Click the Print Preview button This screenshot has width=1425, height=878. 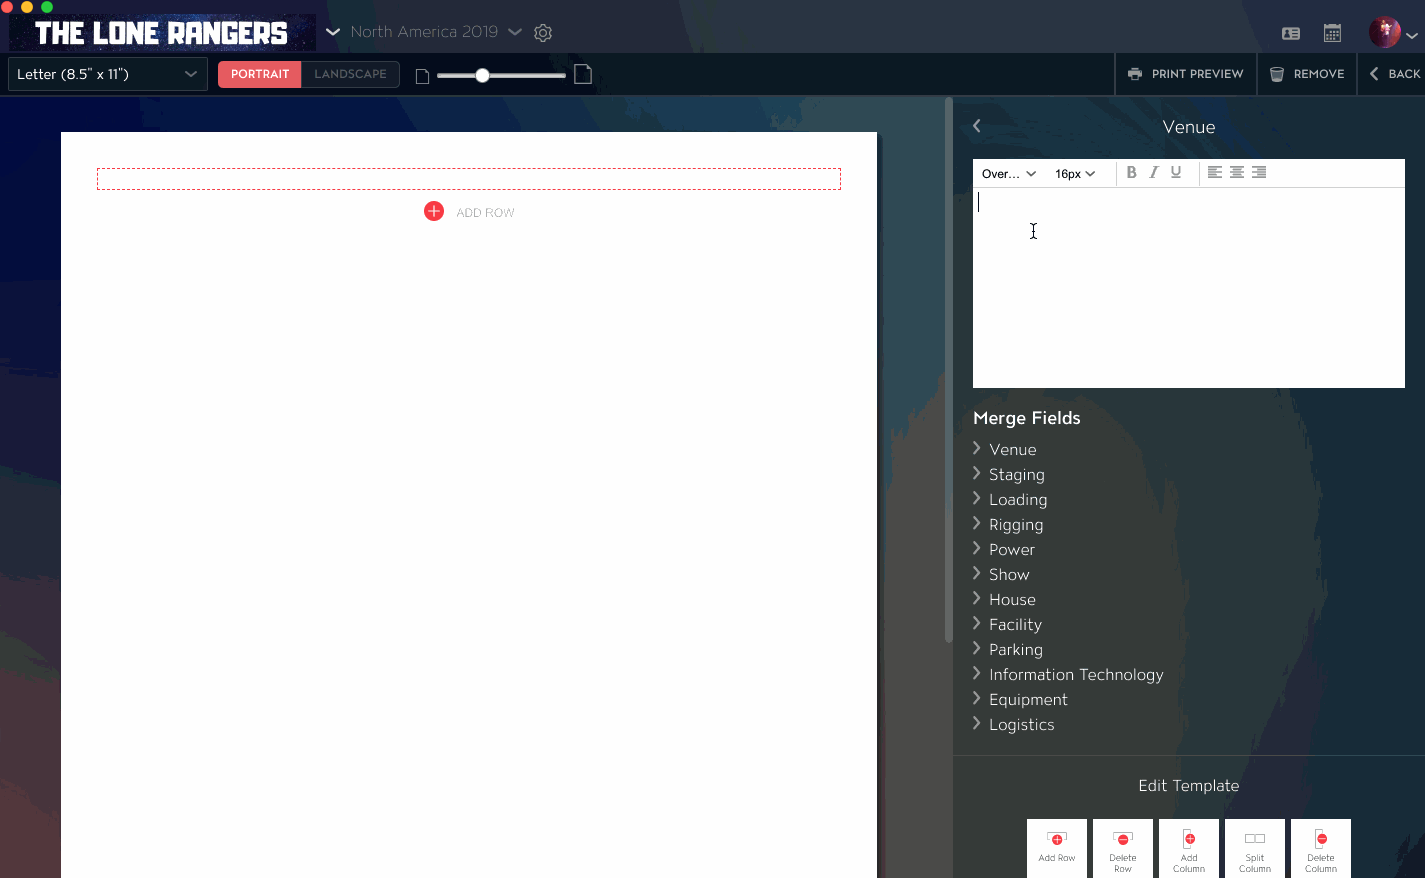coord(1185,74)
